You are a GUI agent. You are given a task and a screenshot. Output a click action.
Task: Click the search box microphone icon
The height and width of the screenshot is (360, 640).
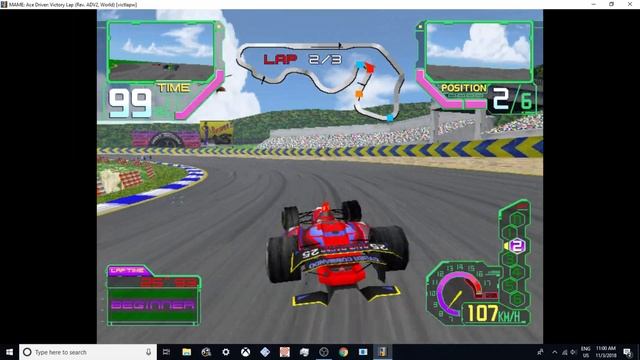pyautogui.click(x=148, y=352)
